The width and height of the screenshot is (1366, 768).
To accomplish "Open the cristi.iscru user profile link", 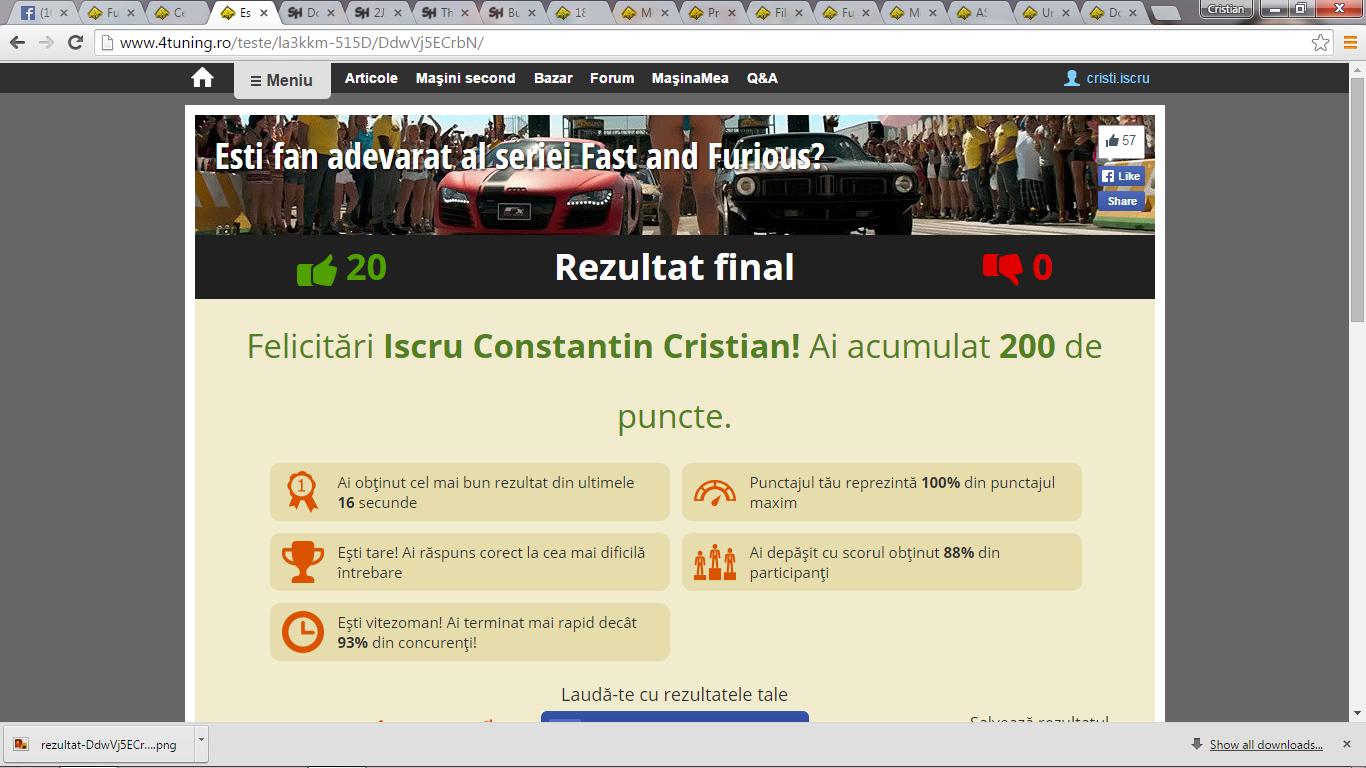I will coord(1107,78).
